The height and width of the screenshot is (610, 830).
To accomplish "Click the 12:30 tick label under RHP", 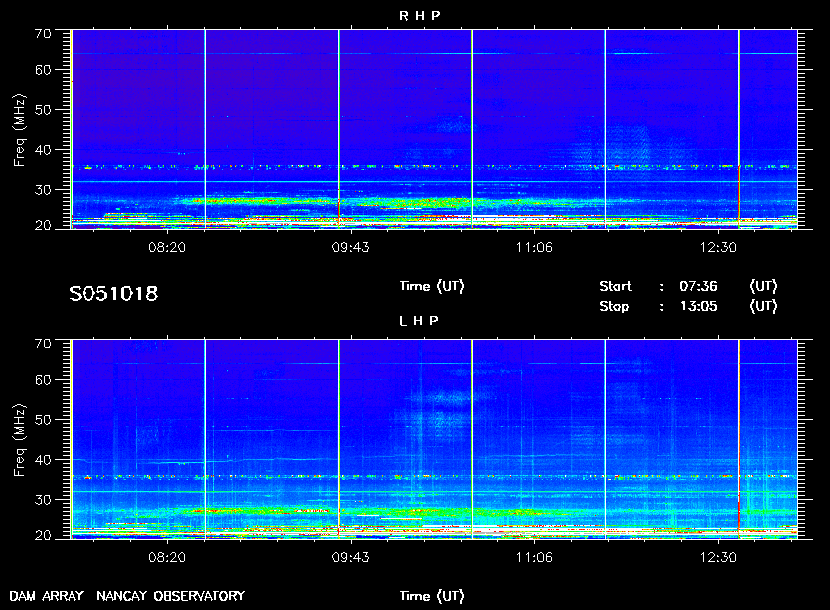I will click(x=718, y=247).
